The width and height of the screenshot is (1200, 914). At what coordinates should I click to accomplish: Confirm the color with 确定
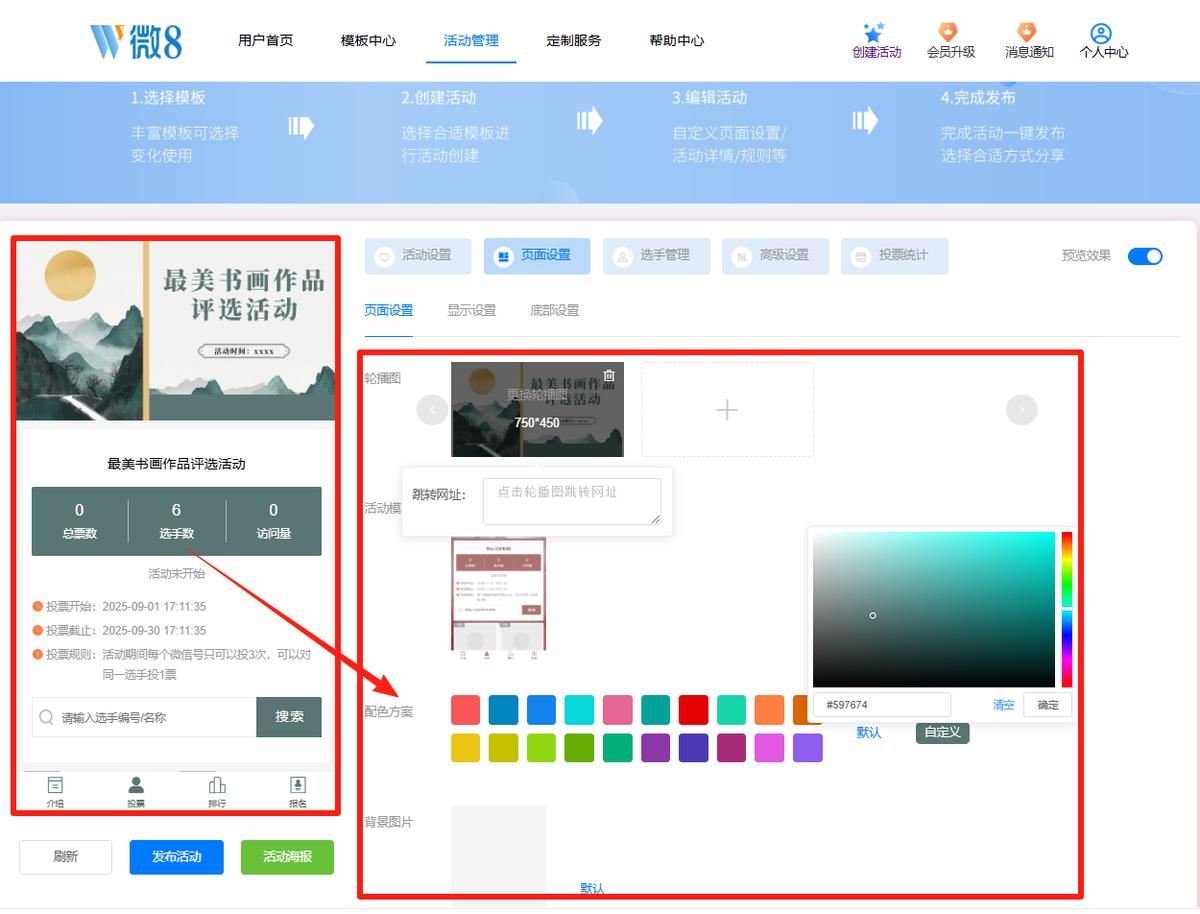point(1048,705)
